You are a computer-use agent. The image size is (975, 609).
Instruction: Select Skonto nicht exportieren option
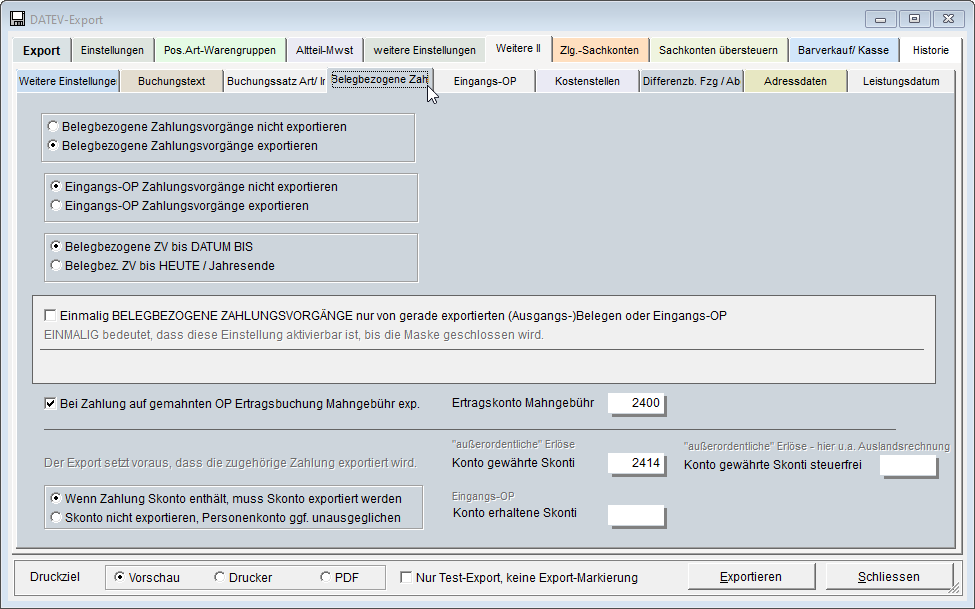tap(226, 518)
